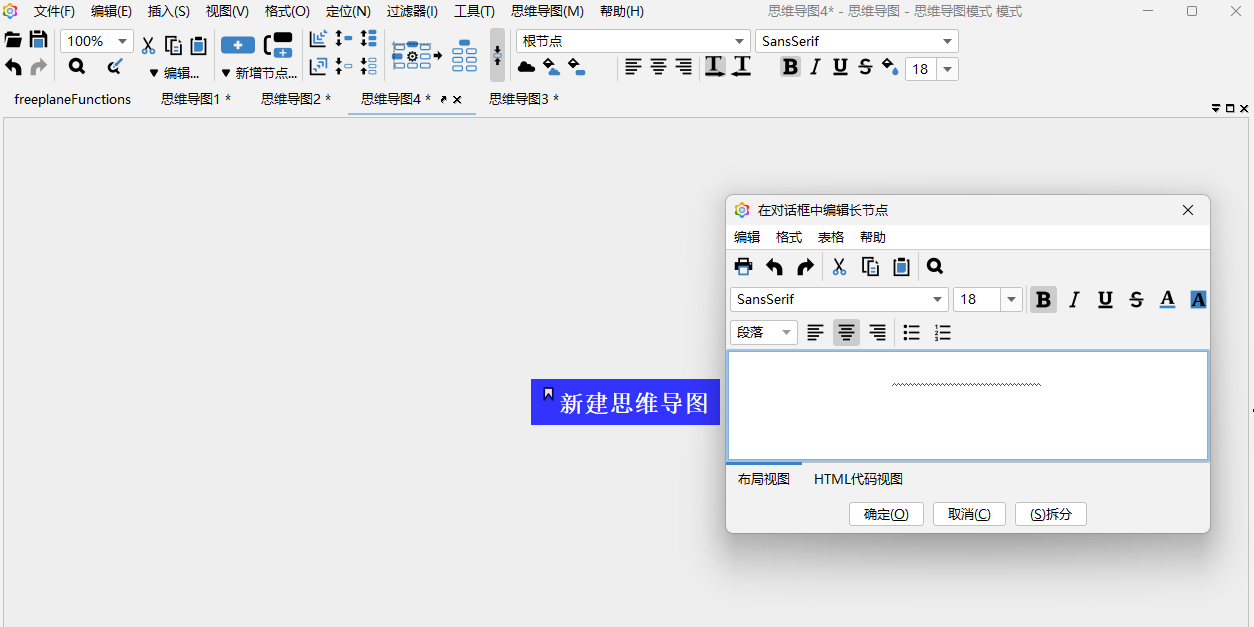Image resolution: width=1254 pixels, height=627 pixels.
Task: Switch to the 思维导图3 tab
Action: [517, 99]
